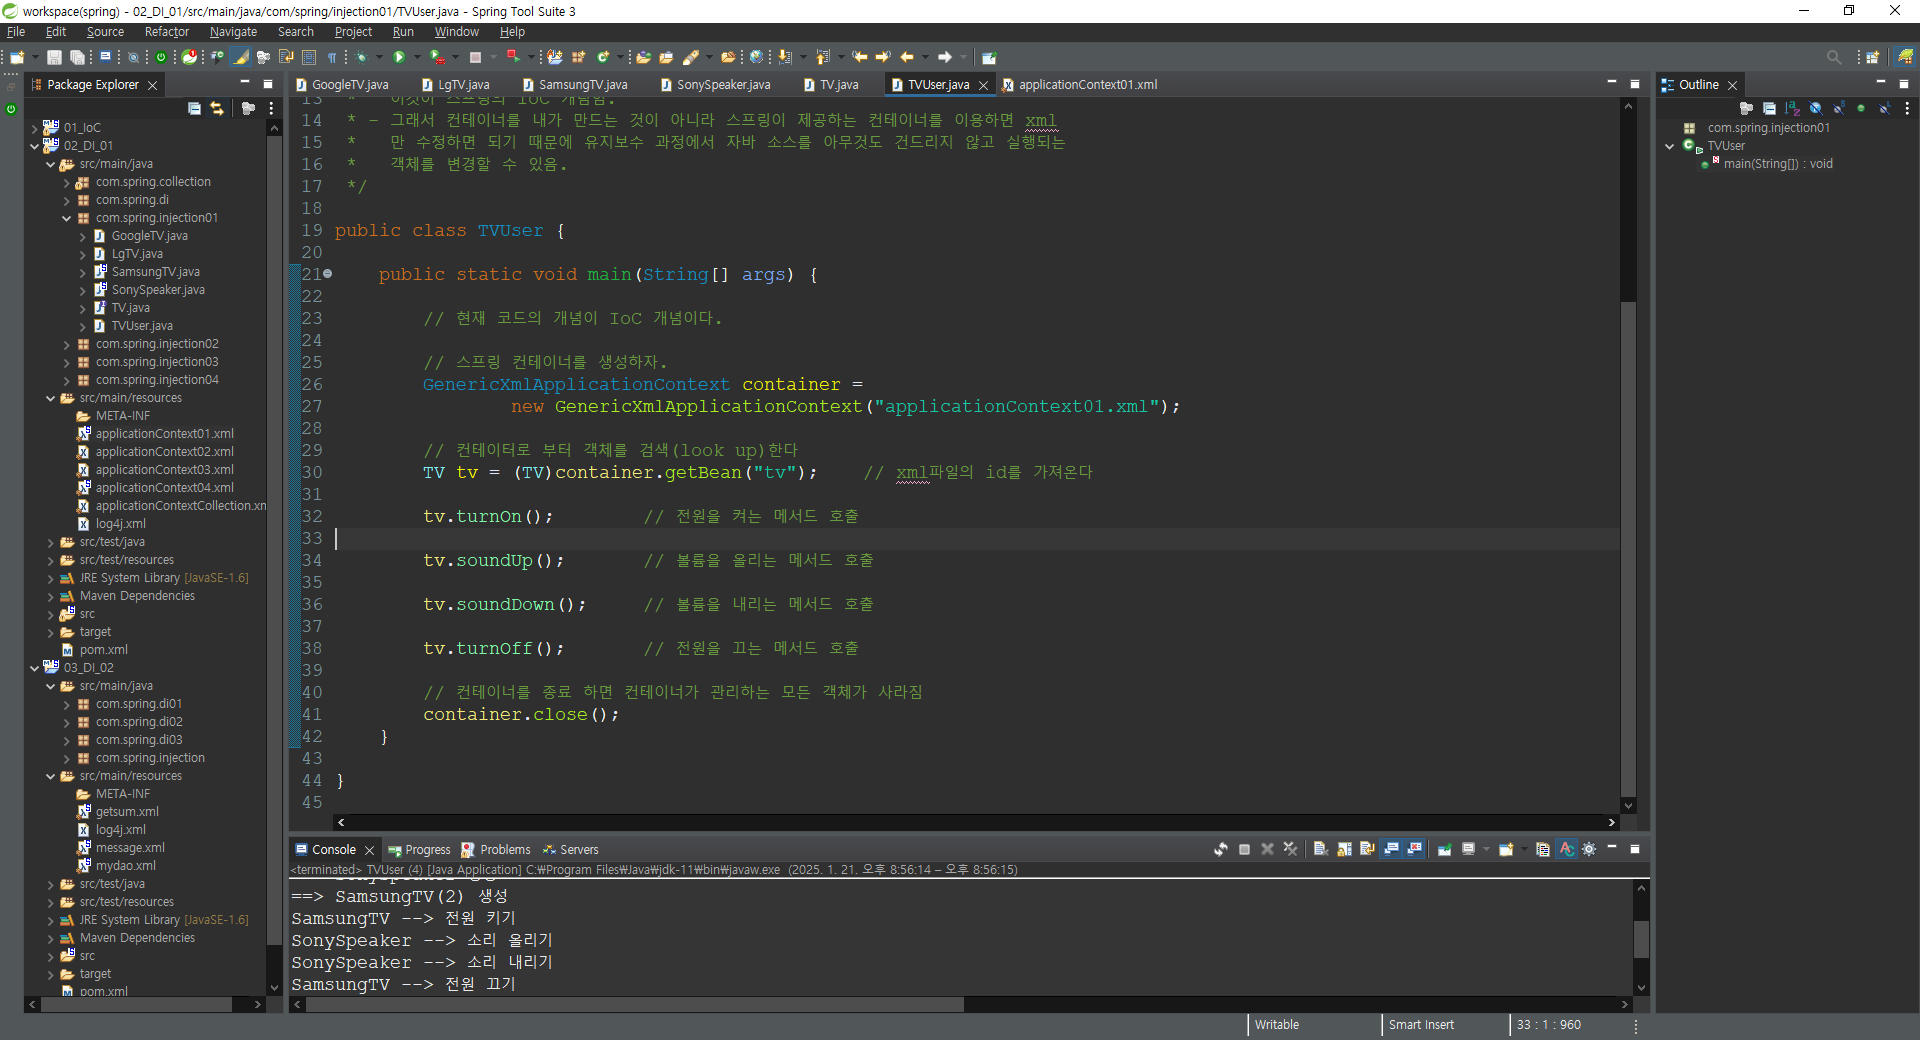Toggle Hide Fields in the Outline view
This screenshot has height=1040, width=1920.
(x=1816, y=108)
